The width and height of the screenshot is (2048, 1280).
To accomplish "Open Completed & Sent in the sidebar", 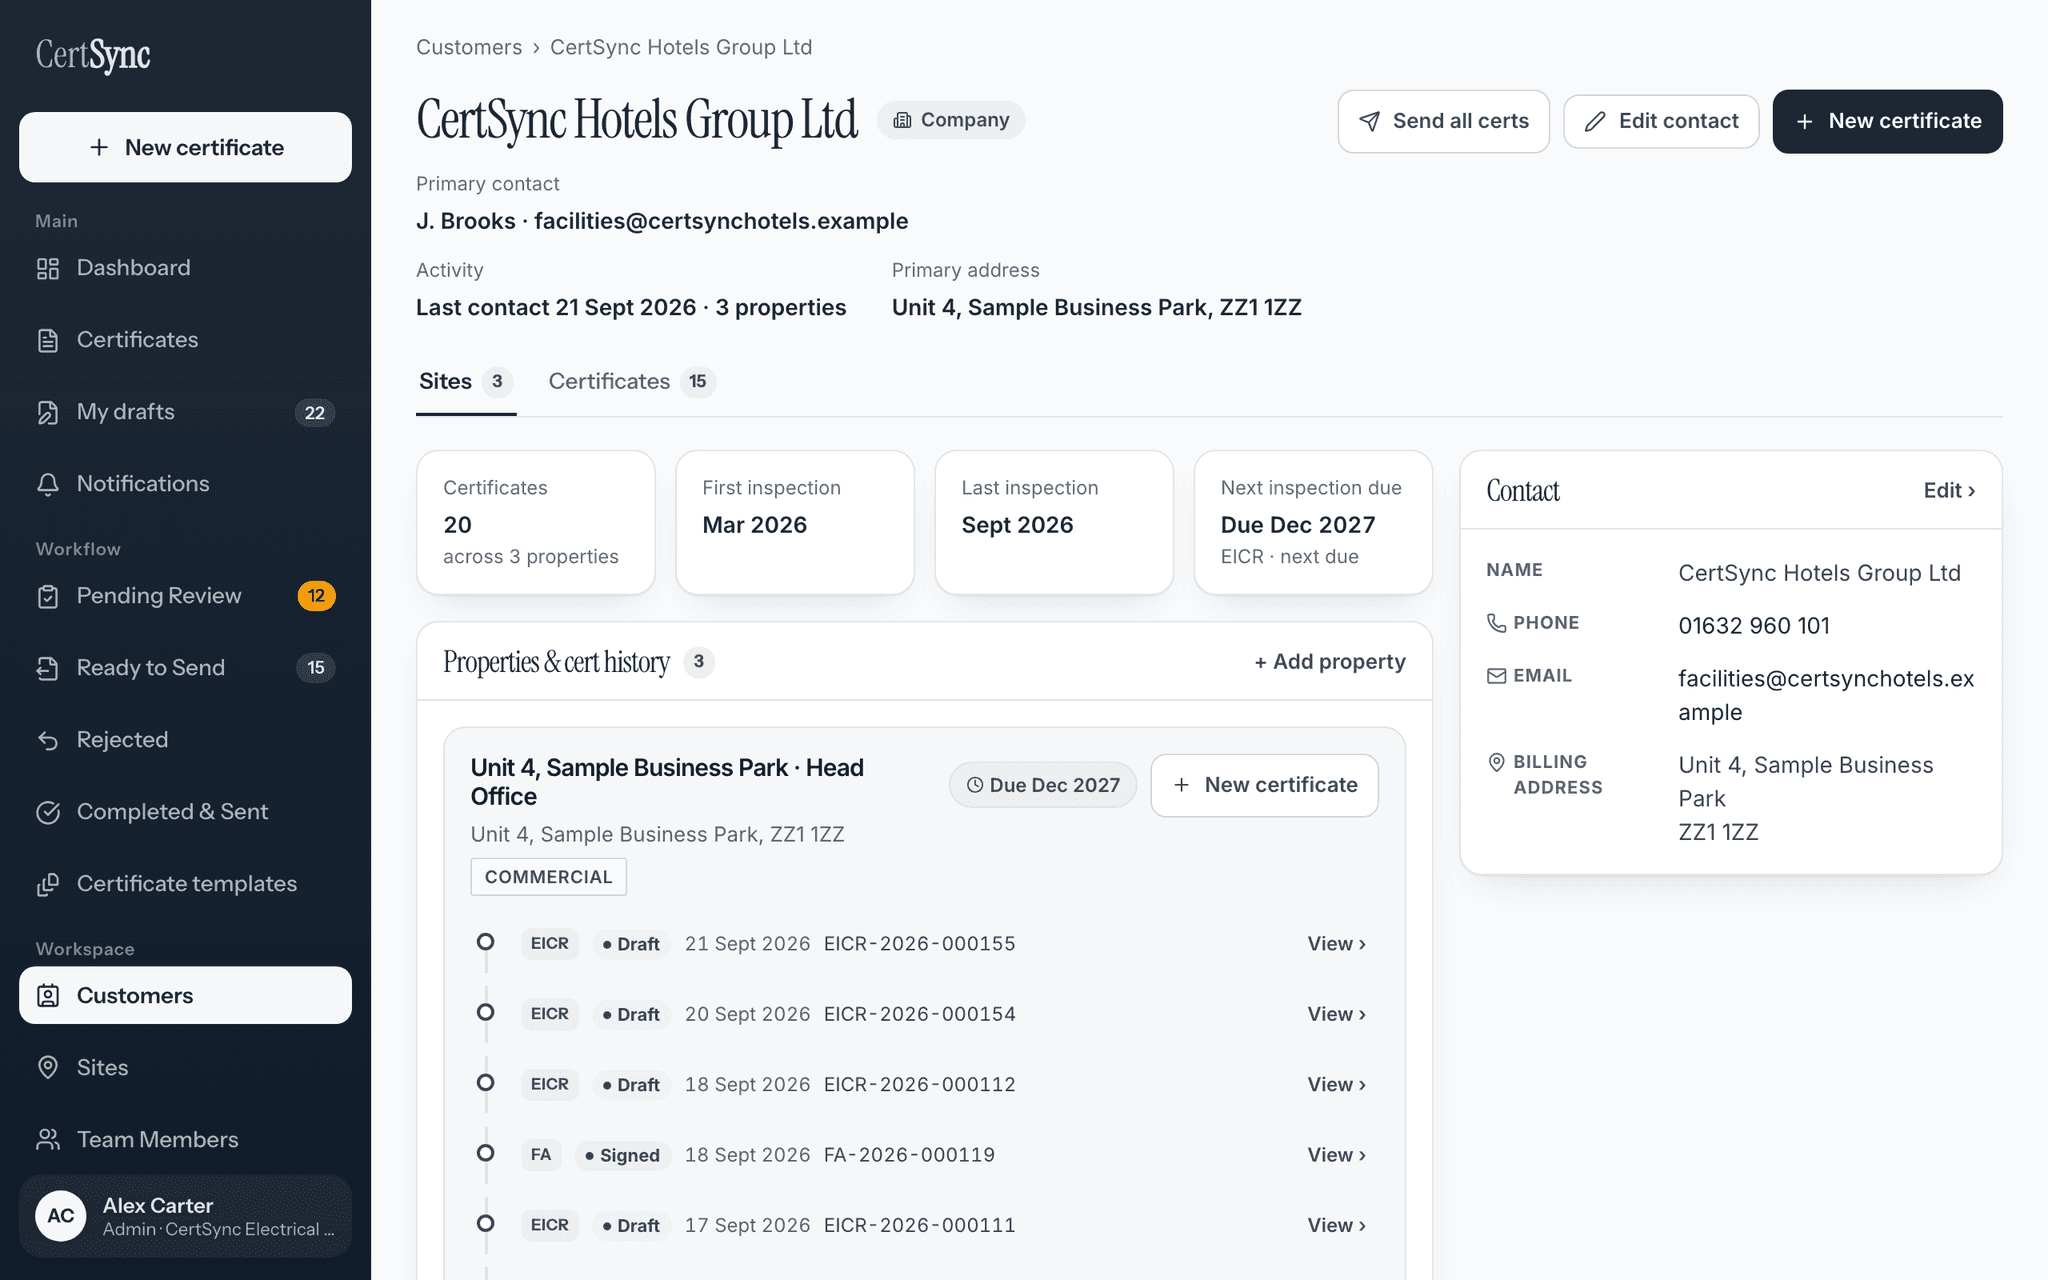I will [186, 812].
